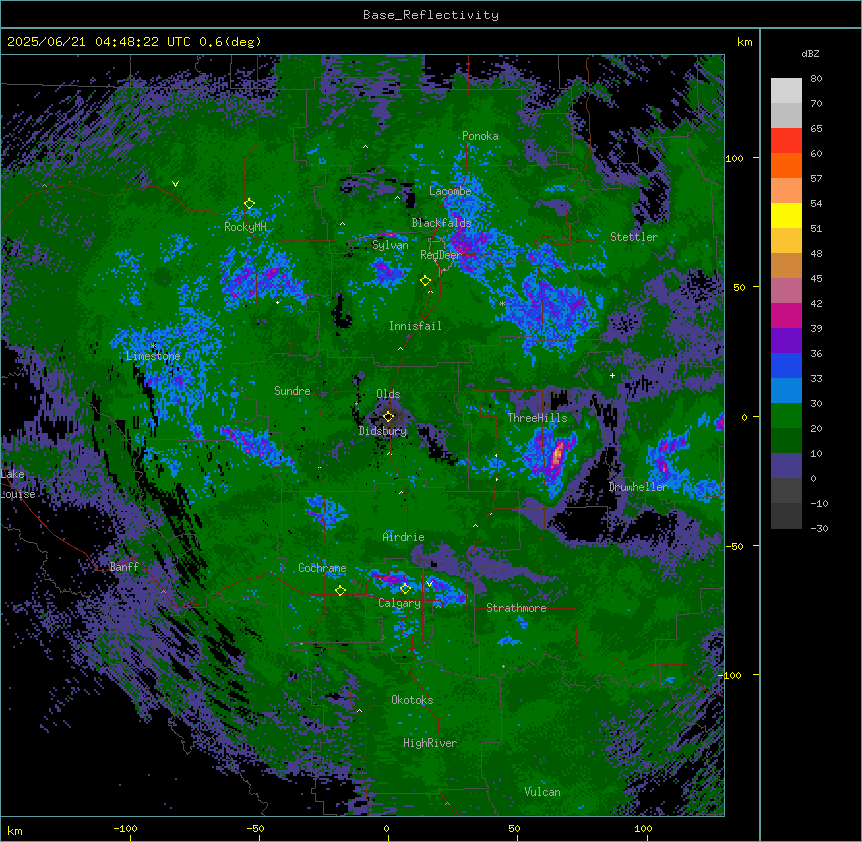The image size is (862, 842).
Task: Click the Ponoka city label
Action: pyautogui.click(x=480, y=136)
